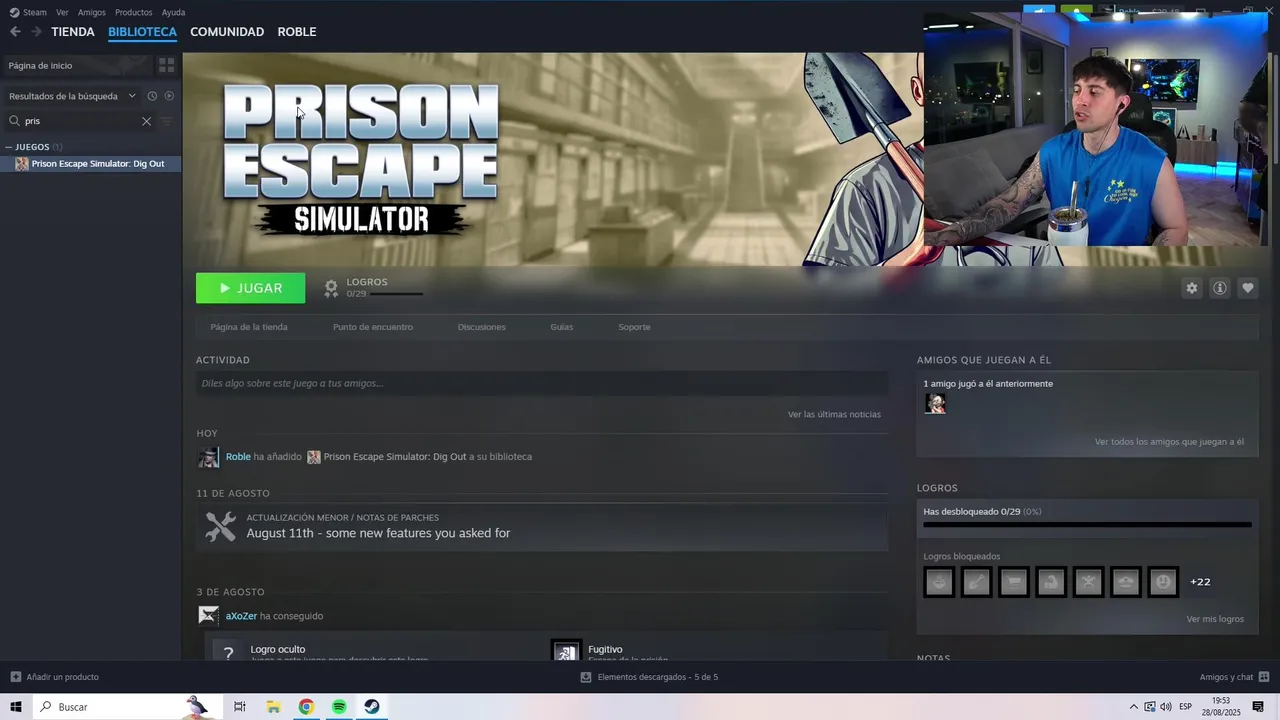Open Ver mis logros link
This screenshot has width=1280, height=720.
(x=1215, y=619)
